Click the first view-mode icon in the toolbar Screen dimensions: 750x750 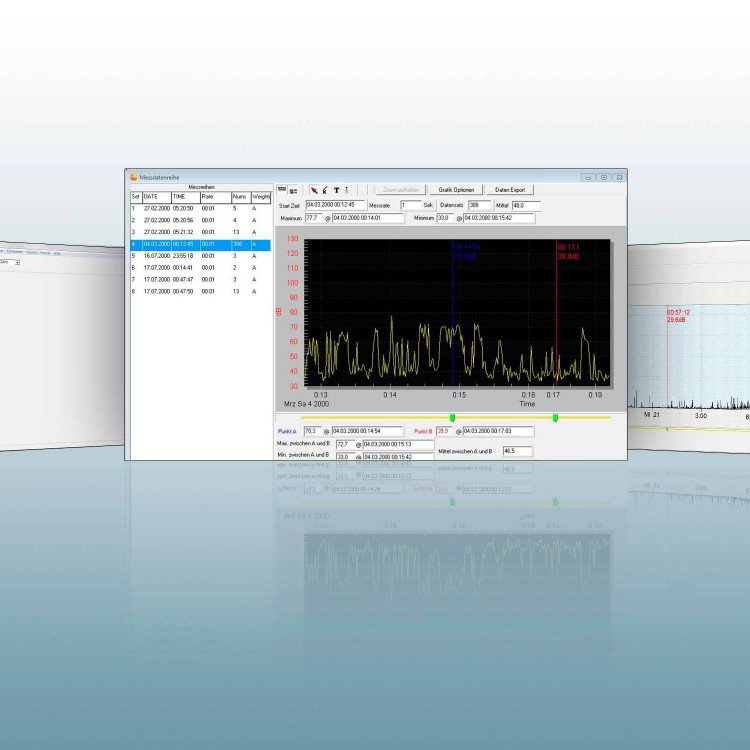[x=282, y=189]
